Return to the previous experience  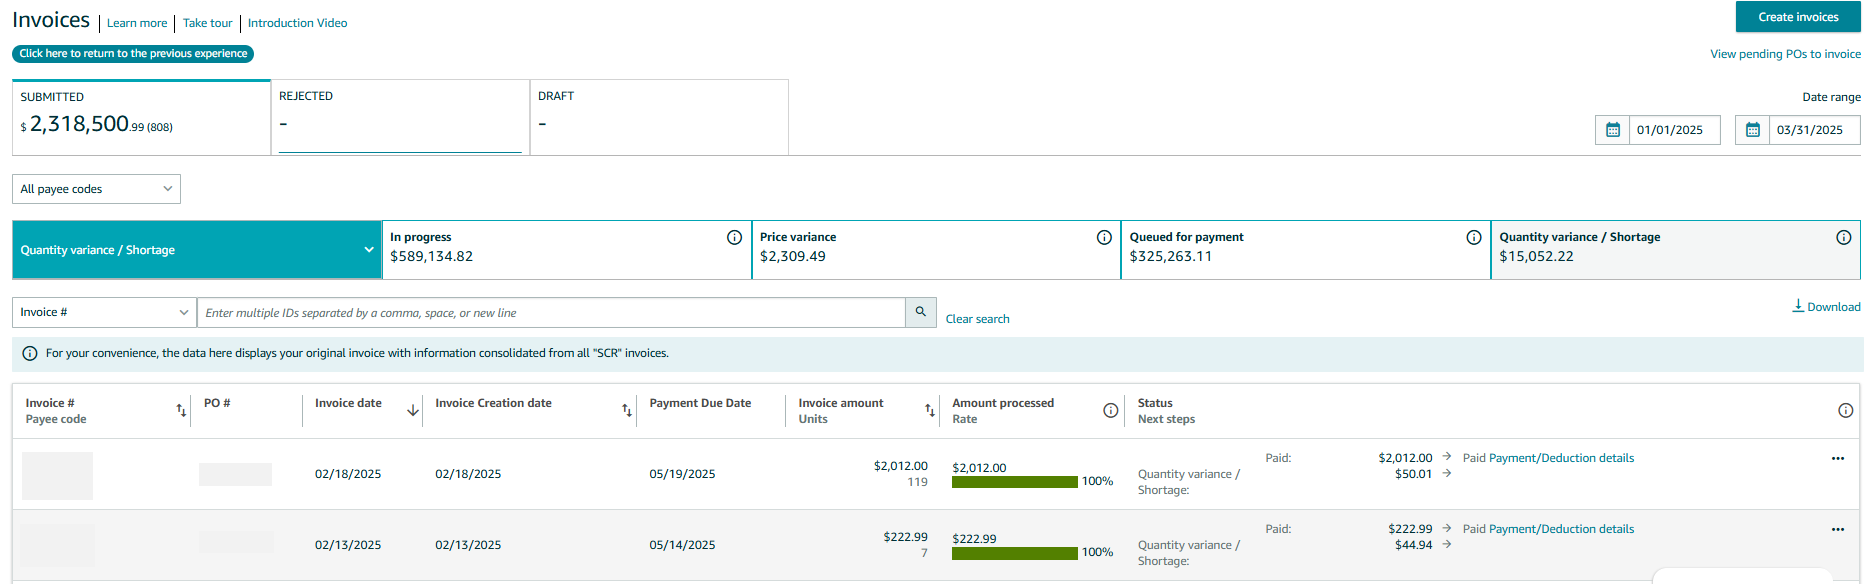click(x=133, y=54)
